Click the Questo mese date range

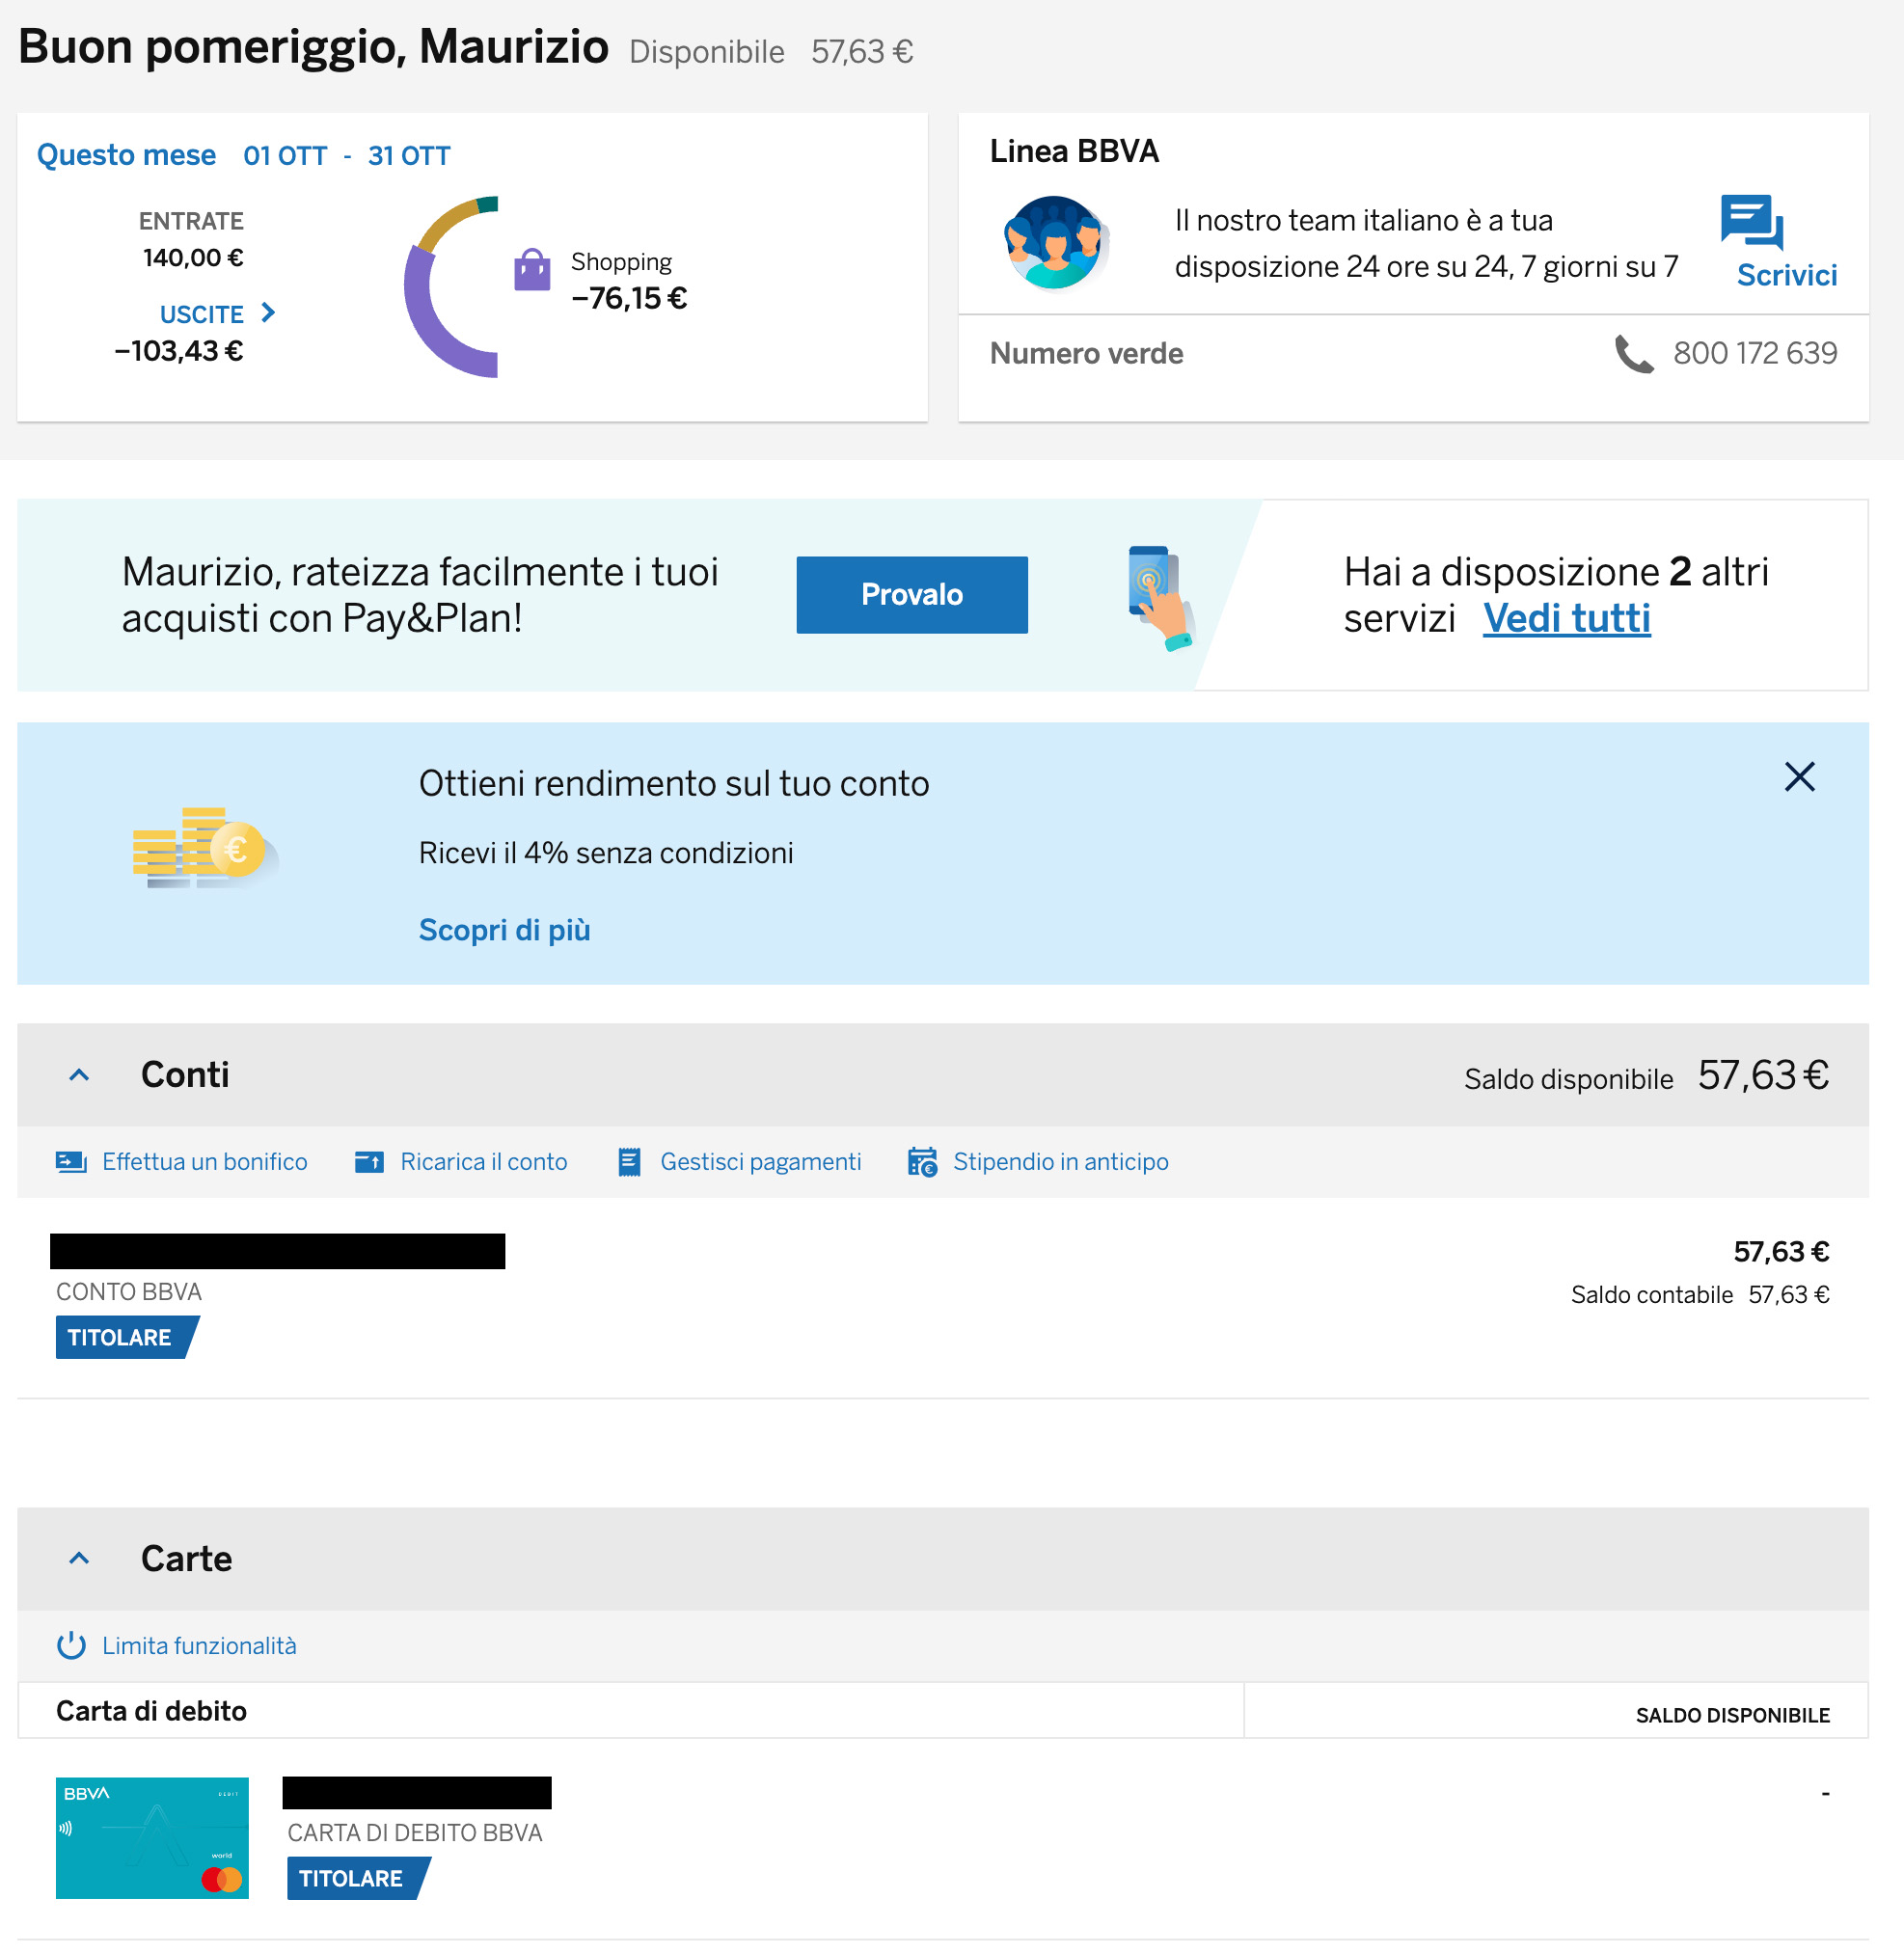[346, 156]
